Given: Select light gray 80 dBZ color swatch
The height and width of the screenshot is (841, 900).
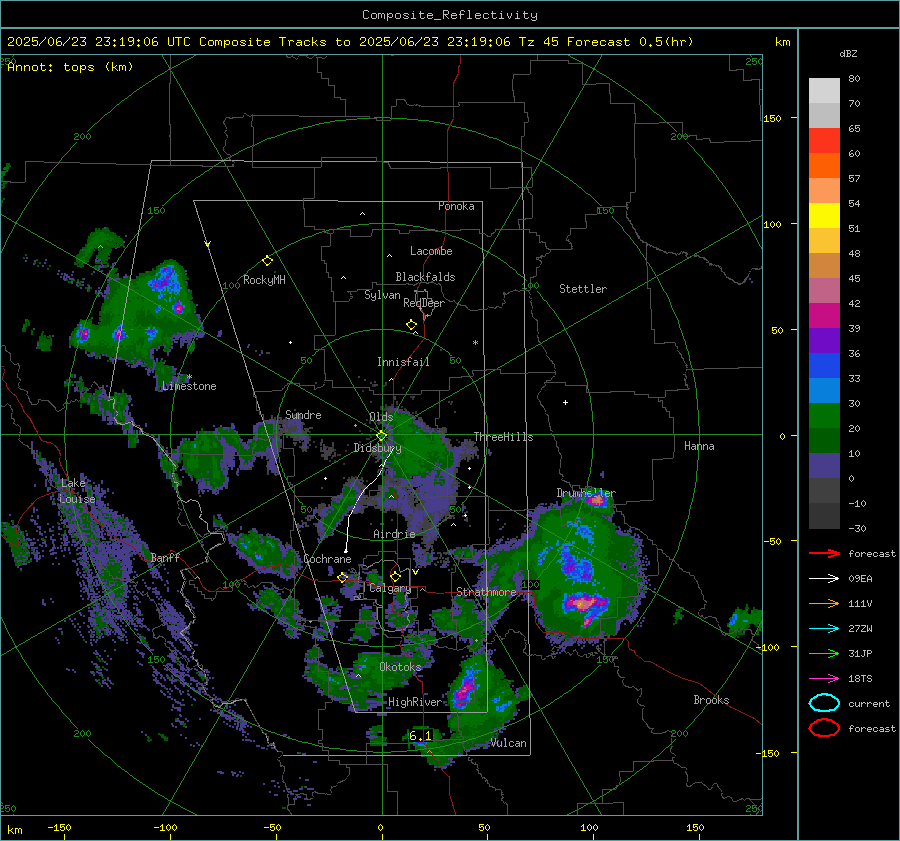Looking at the screenshot, I should pos(824,91).
